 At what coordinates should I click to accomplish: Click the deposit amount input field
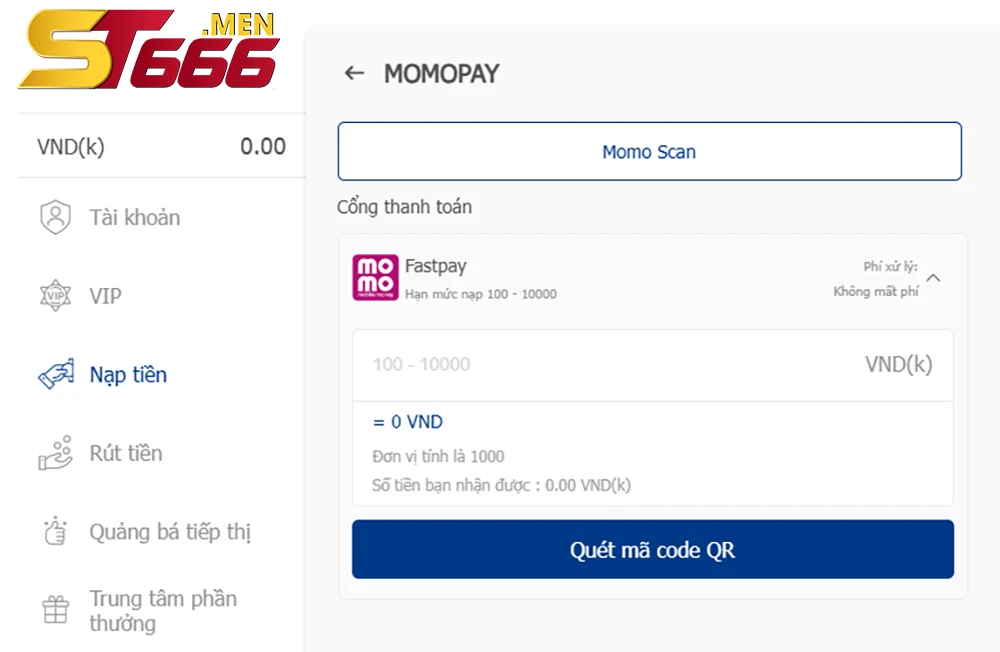click(652, 364)
